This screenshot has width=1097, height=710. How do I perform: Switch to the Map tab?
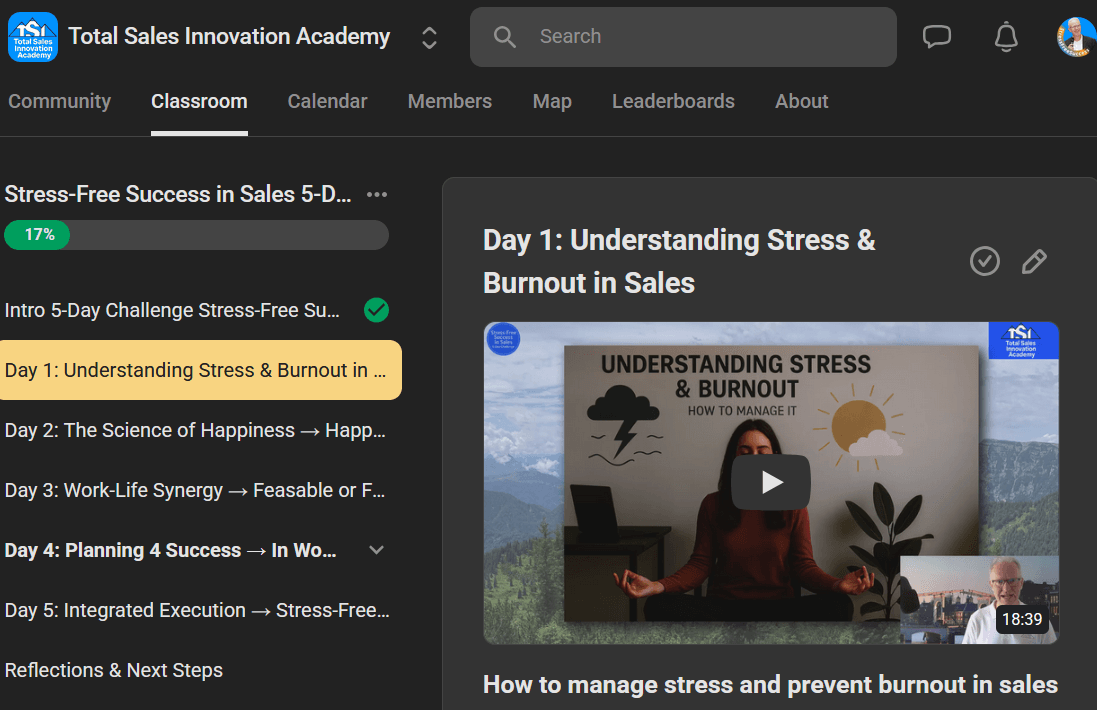tap(552, 101)
